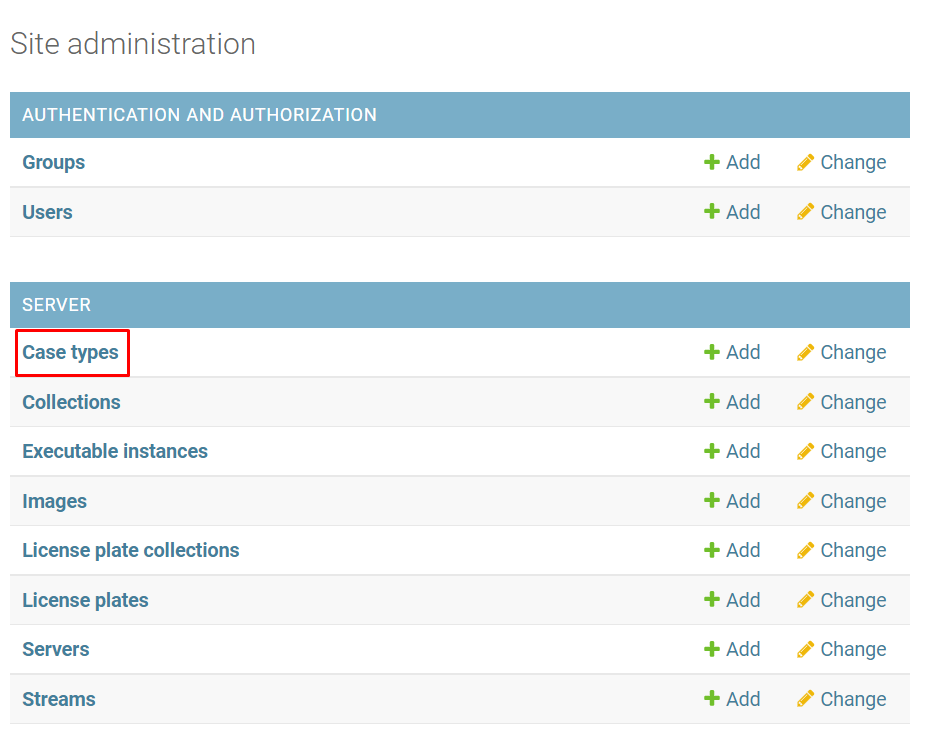
Task: Open Executable instances page
Action: click(115, 451)
